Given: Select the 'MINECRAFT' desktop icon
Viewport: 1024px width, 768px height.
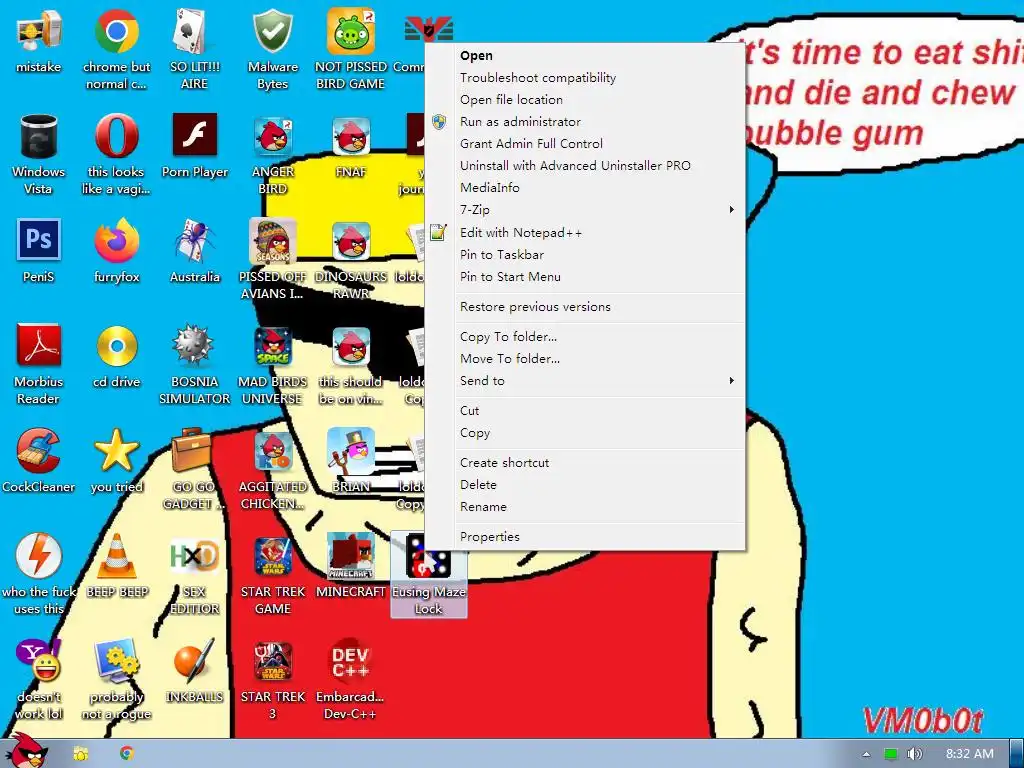Looking at the screenshot, I should 351,567.
